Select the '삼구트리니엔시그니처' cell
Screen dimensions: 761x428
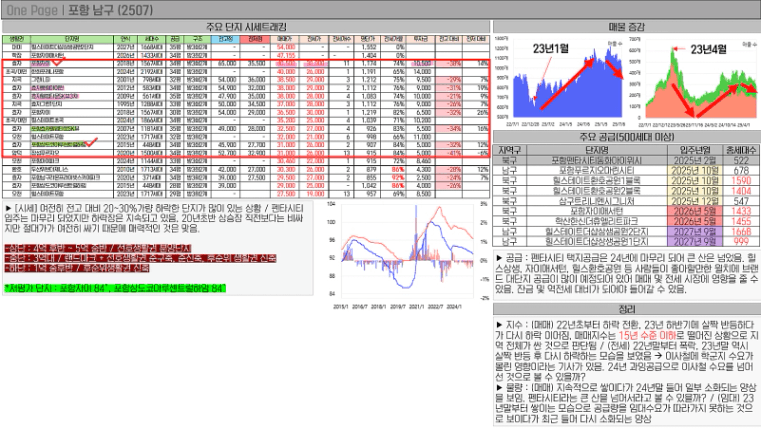[x=596, y=201]
